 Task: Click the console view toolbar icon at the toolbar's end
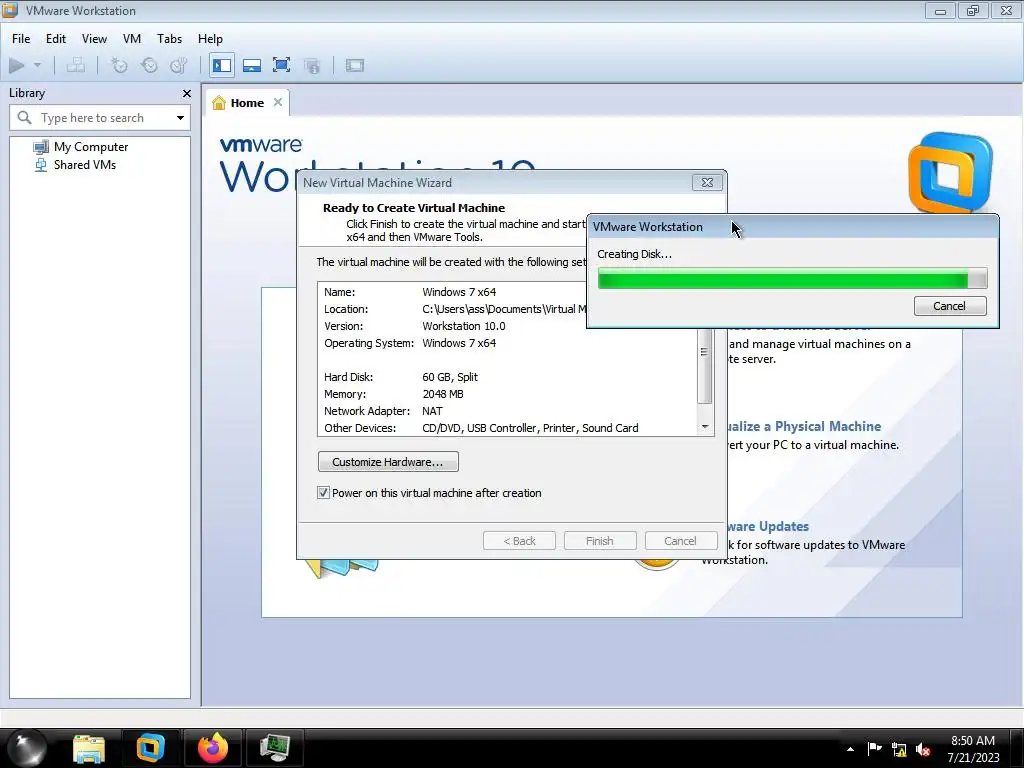pyautogui.click(x=355, y=65)
